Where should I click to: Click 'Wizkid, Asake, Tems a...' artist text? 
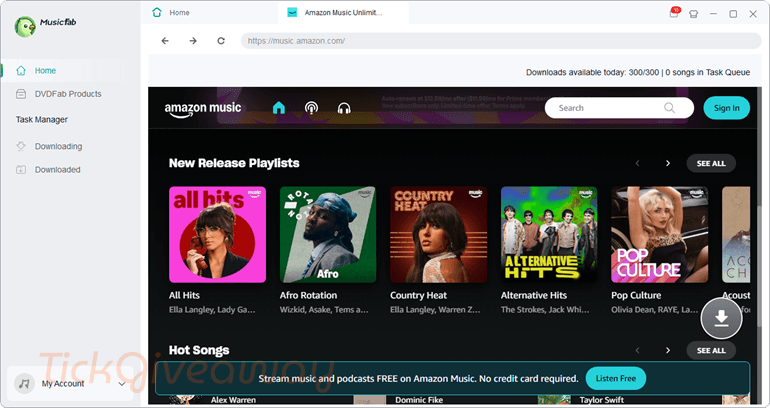click(x=324, y=310)
